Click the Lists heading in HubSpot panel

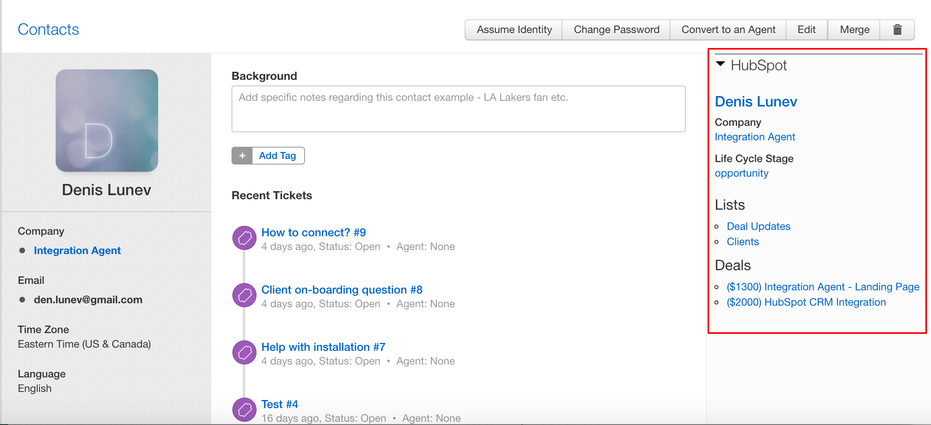(730, 205)
